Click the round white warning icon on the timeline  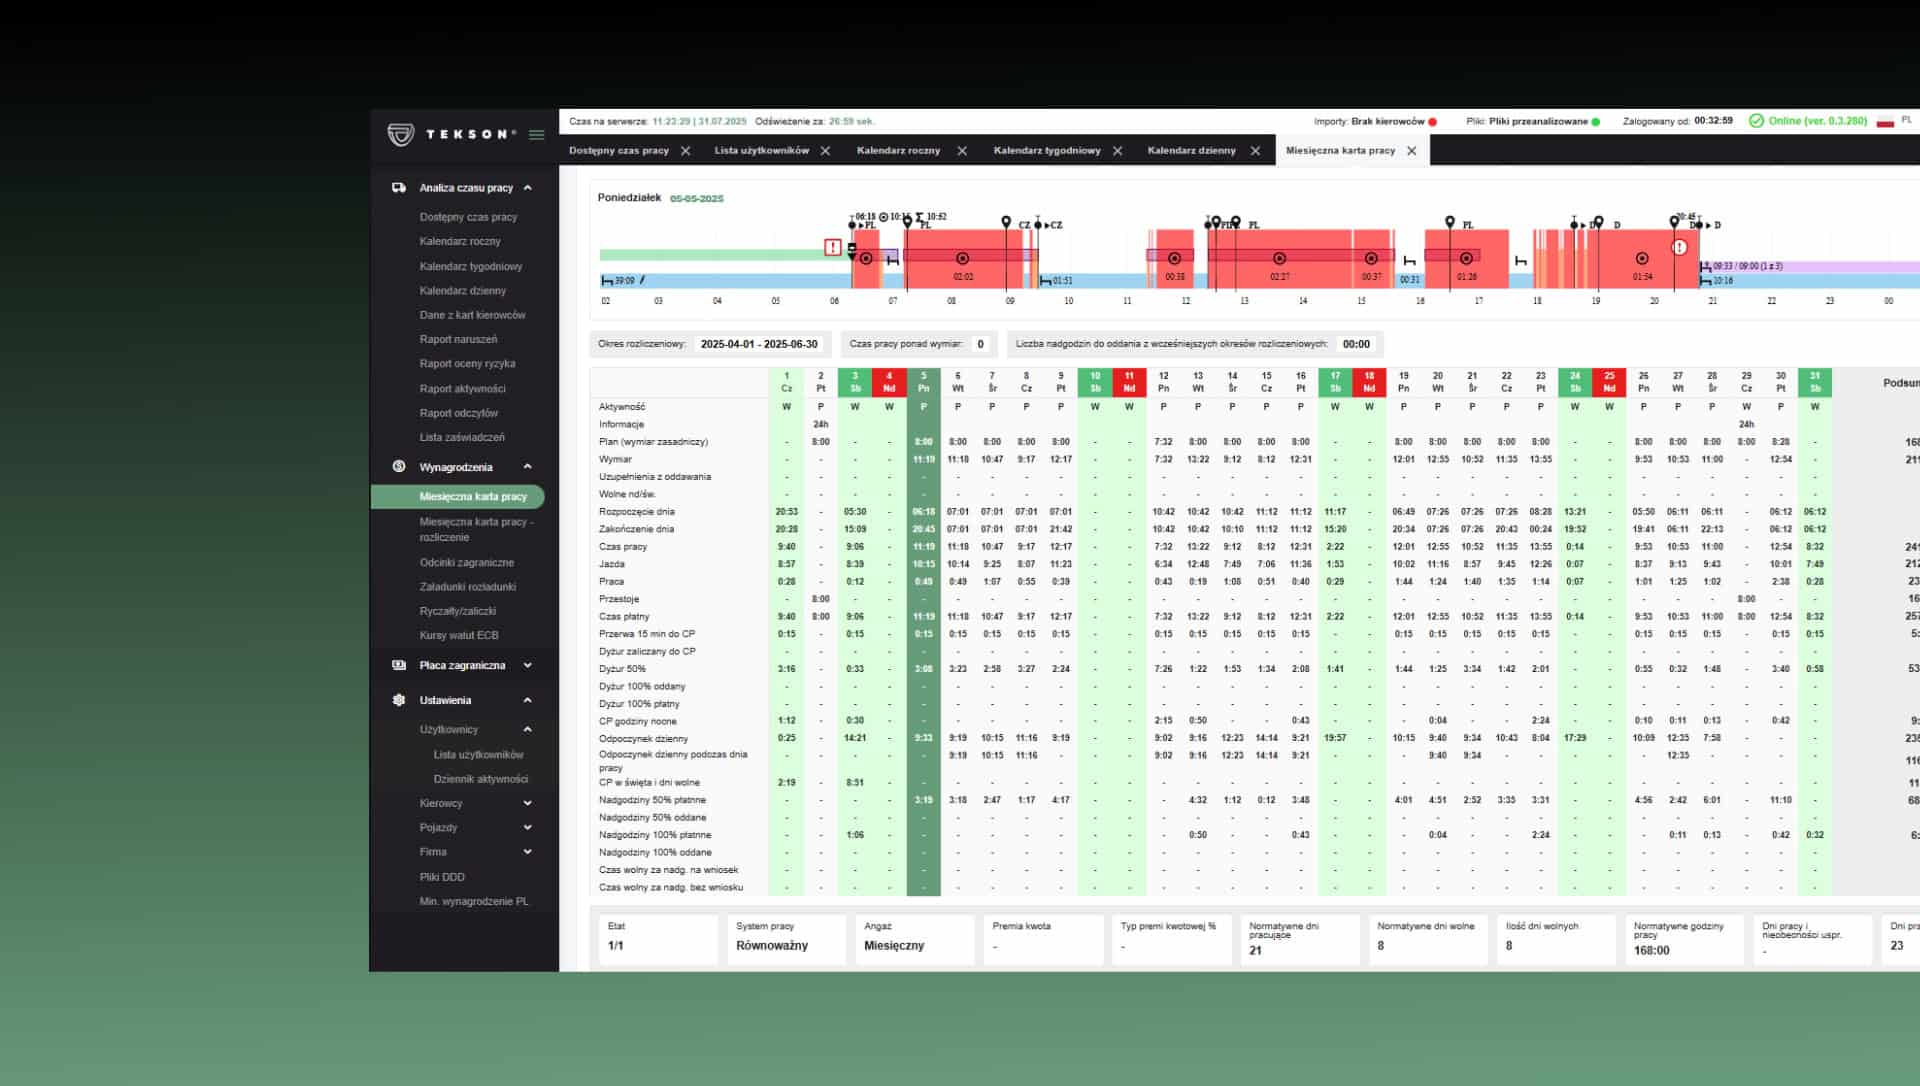pyautogui.click(x=1679, y=247)
